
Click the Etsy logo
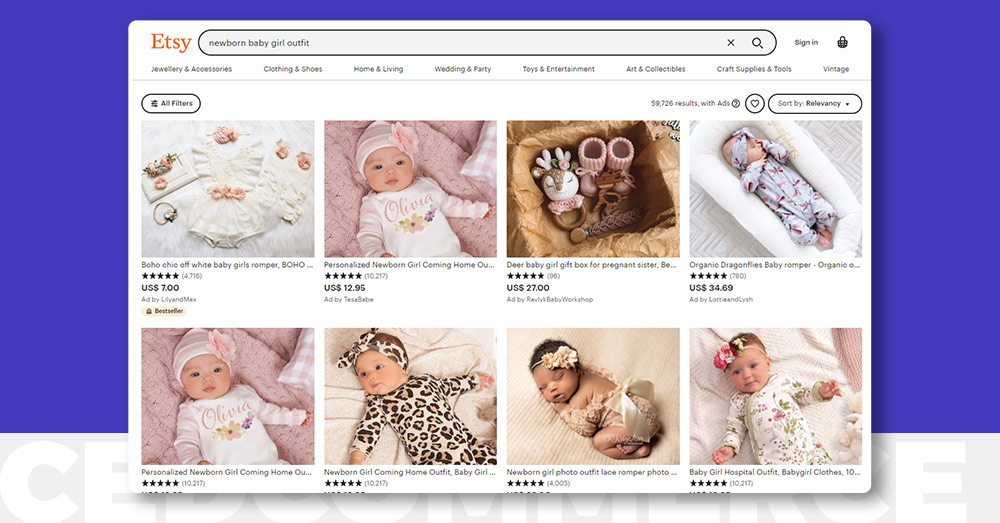[x=171, y=43]
